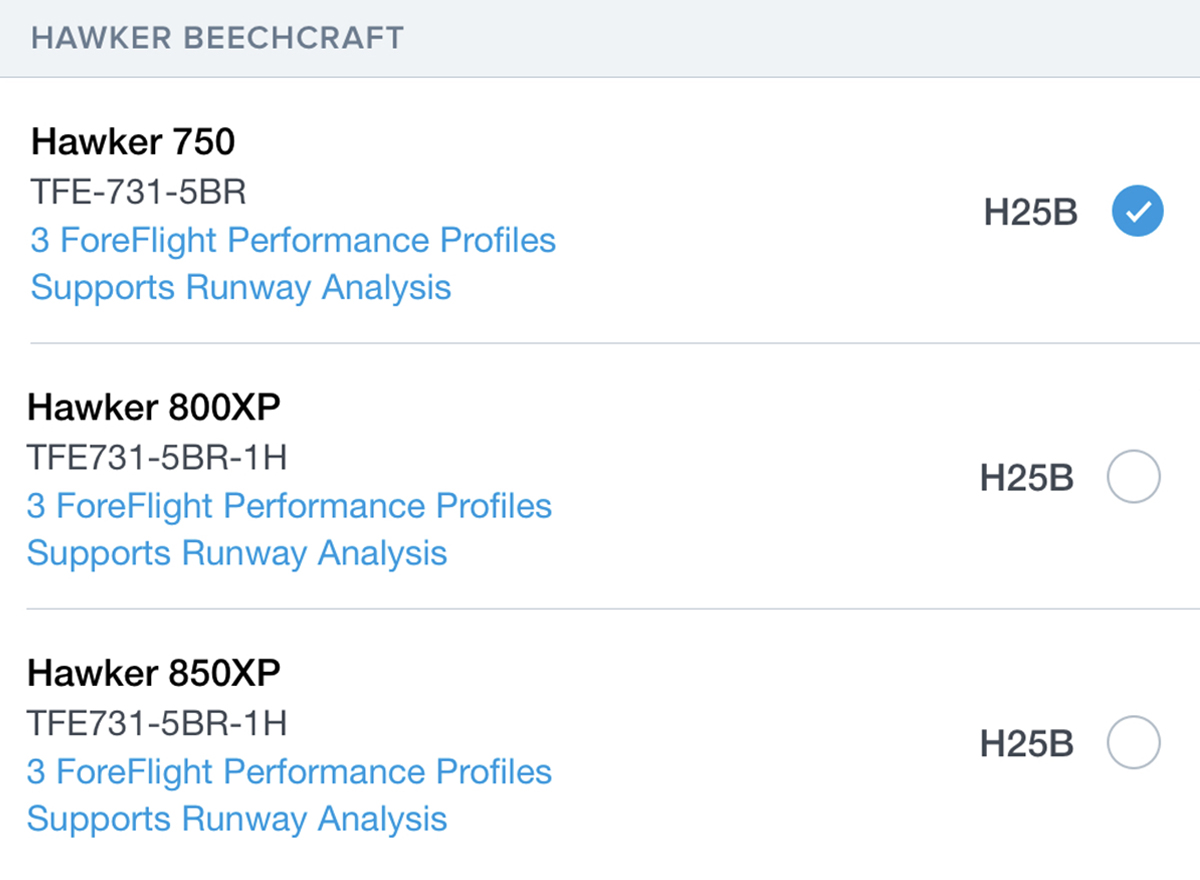Screen dimensions: 1200x880
Task: Open Hawker 850XP ForeFlight Performance Profiles link
Action: (289, 772)
